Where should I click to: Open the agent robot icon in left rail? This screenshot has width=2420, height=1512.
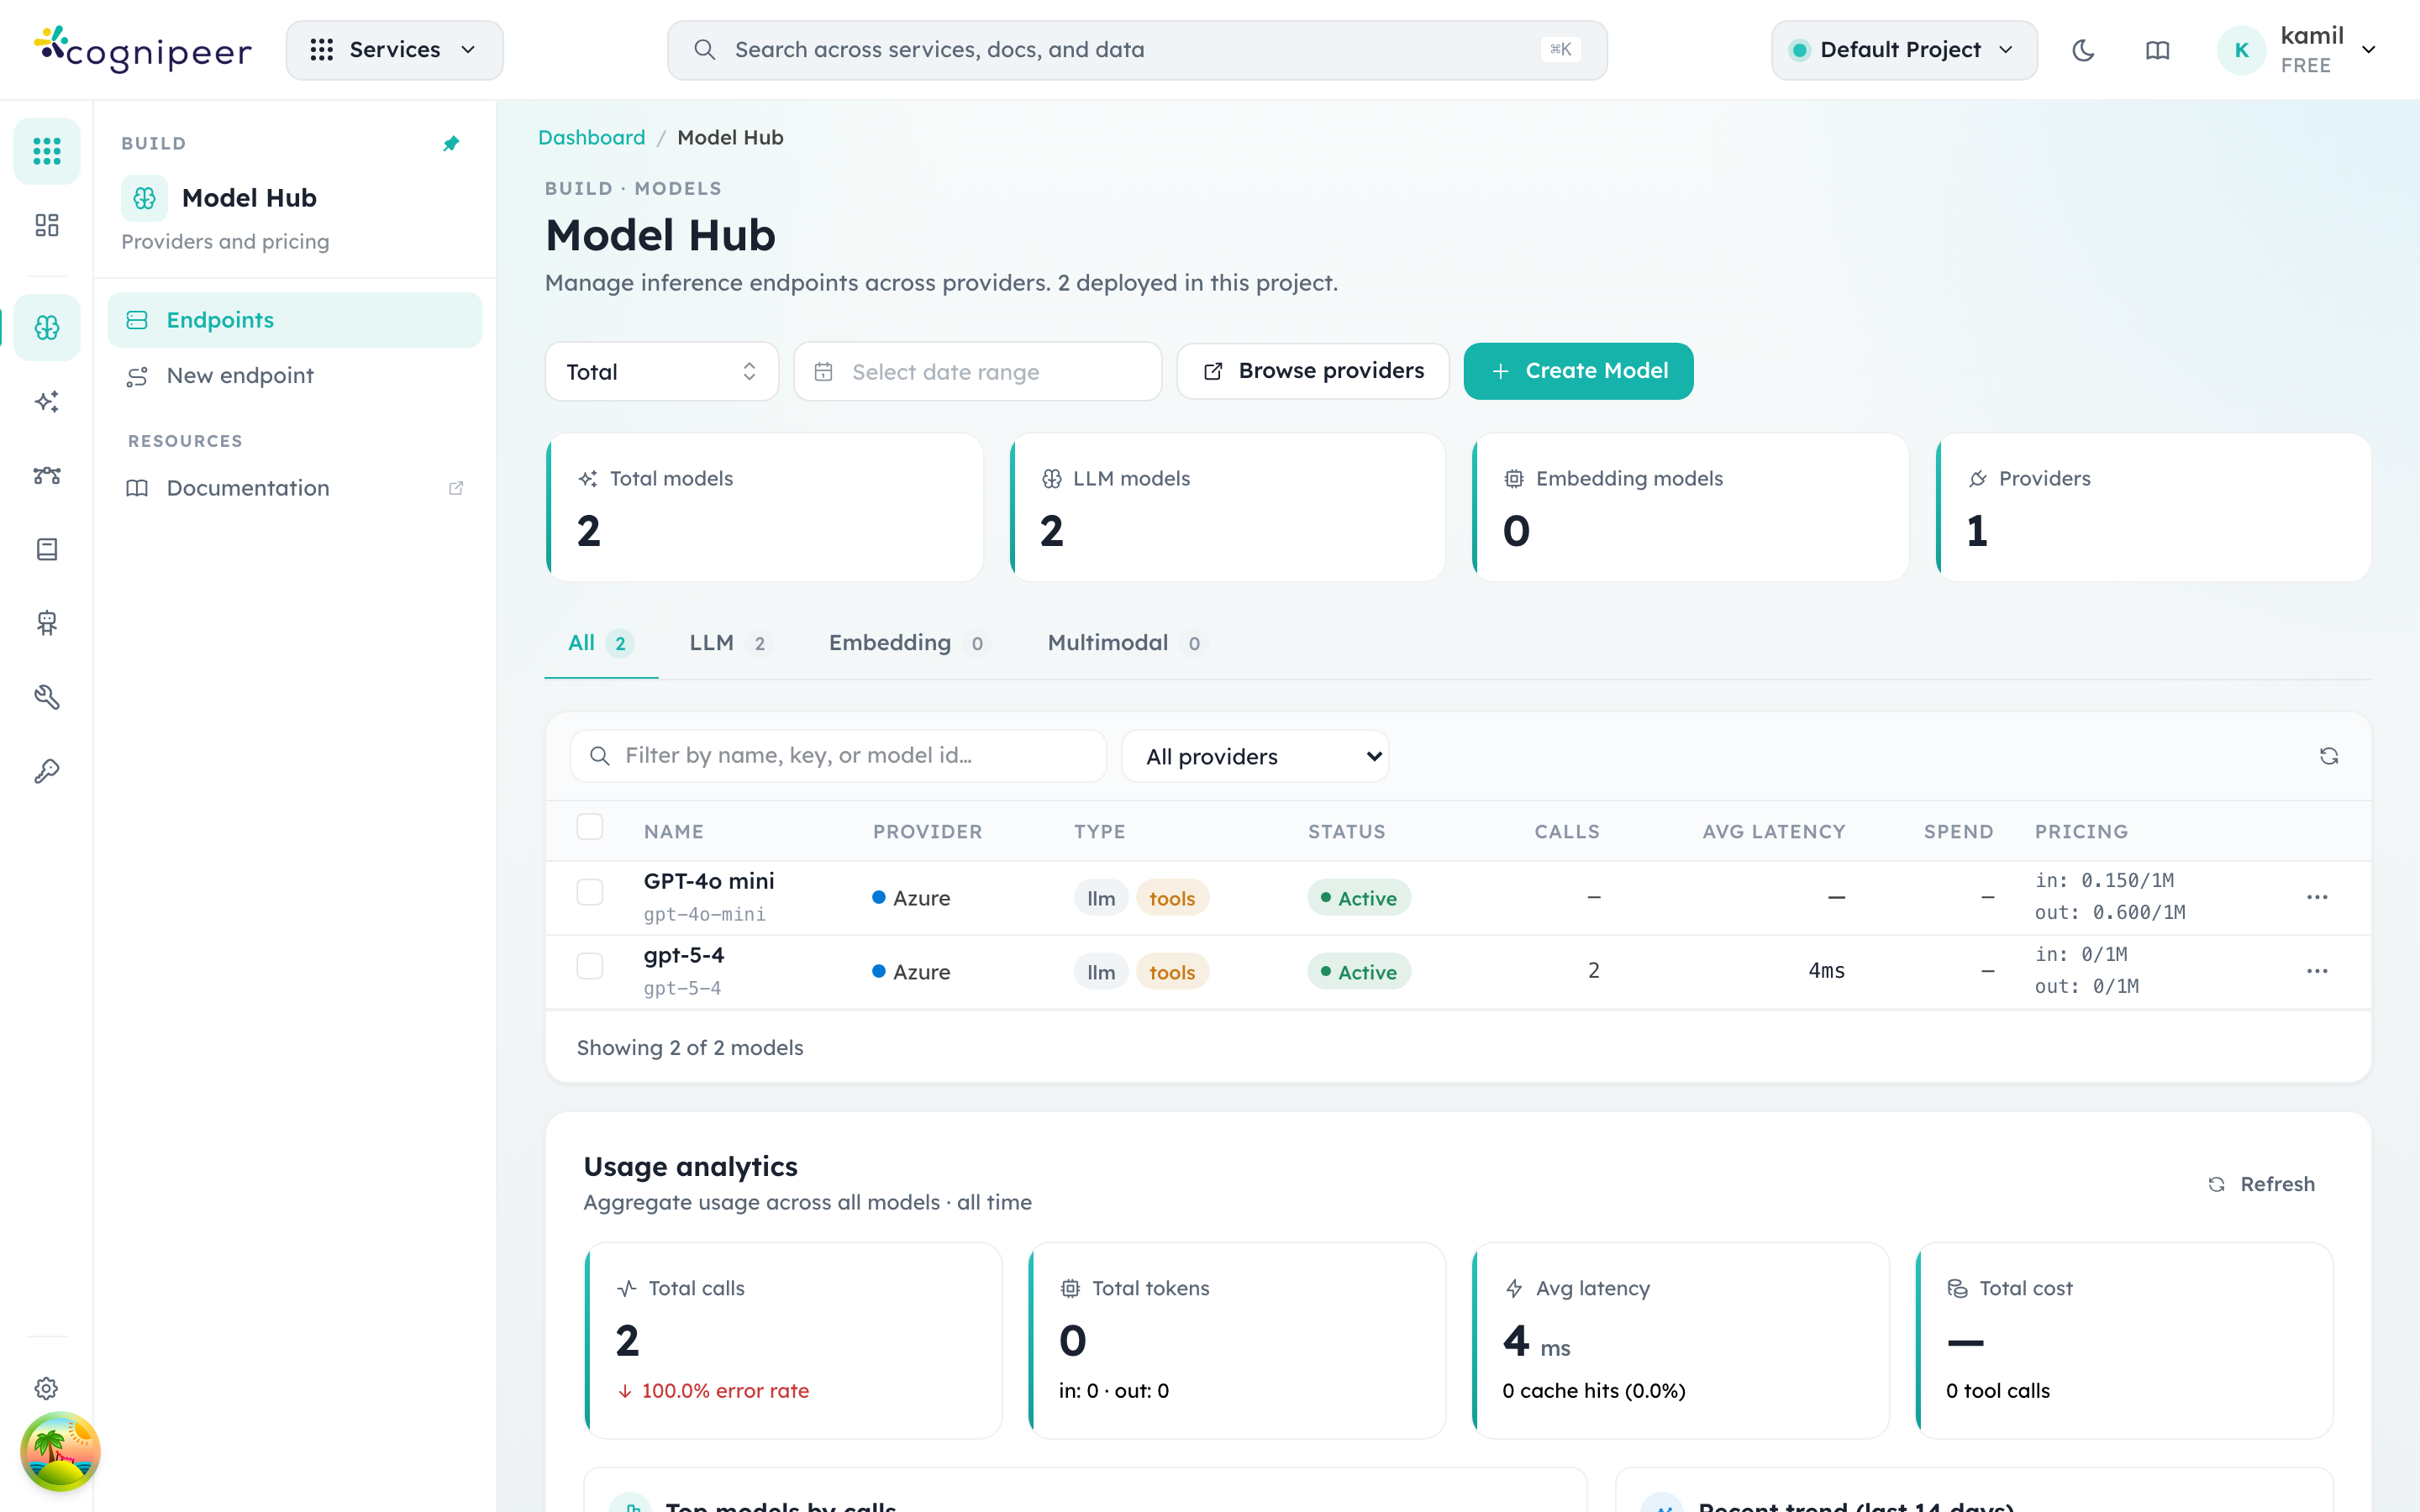(x=47, y=623)
